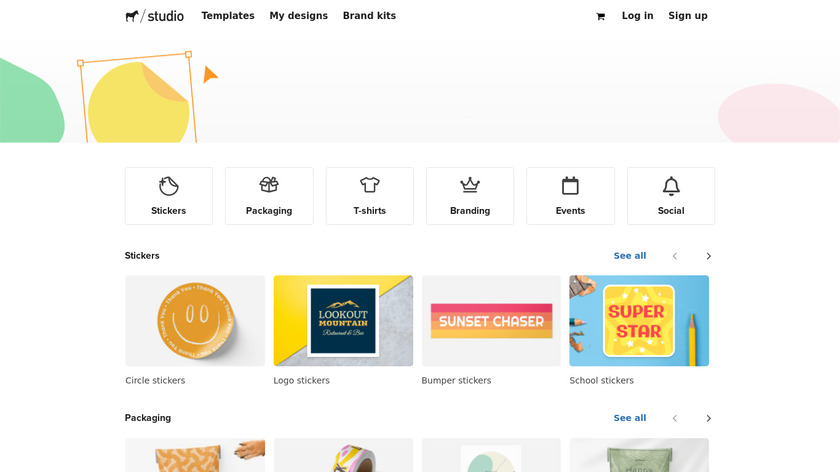Select the Packaging box icon

269,185
